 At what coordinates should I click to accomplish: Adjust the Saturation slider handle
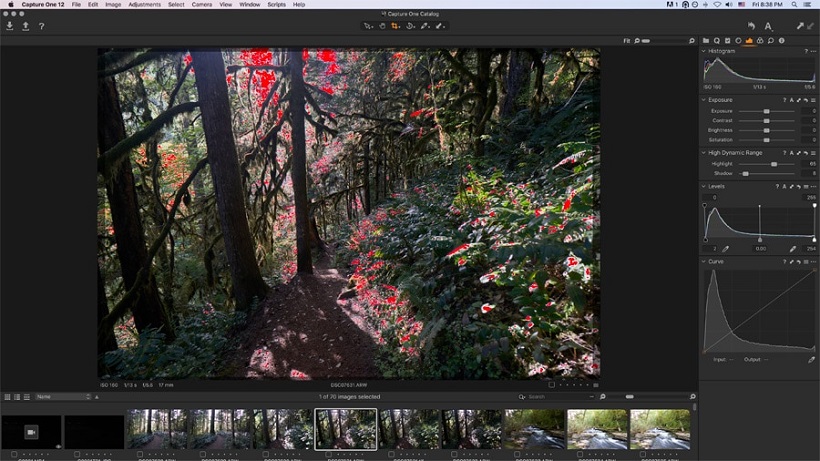click(x=766, y=140)
